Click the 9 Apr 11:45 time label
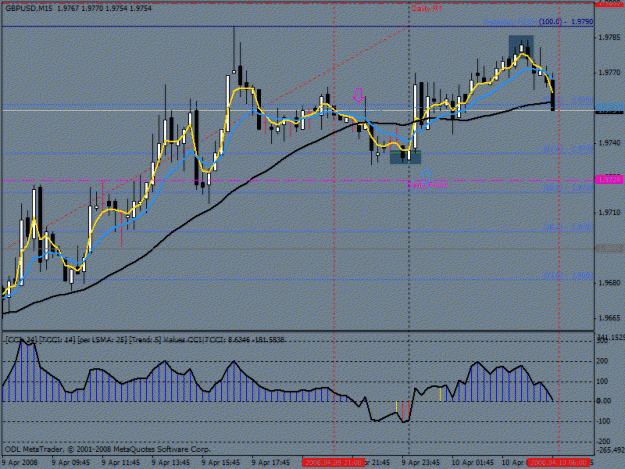 pyautogui.click(x=121, y=463)
